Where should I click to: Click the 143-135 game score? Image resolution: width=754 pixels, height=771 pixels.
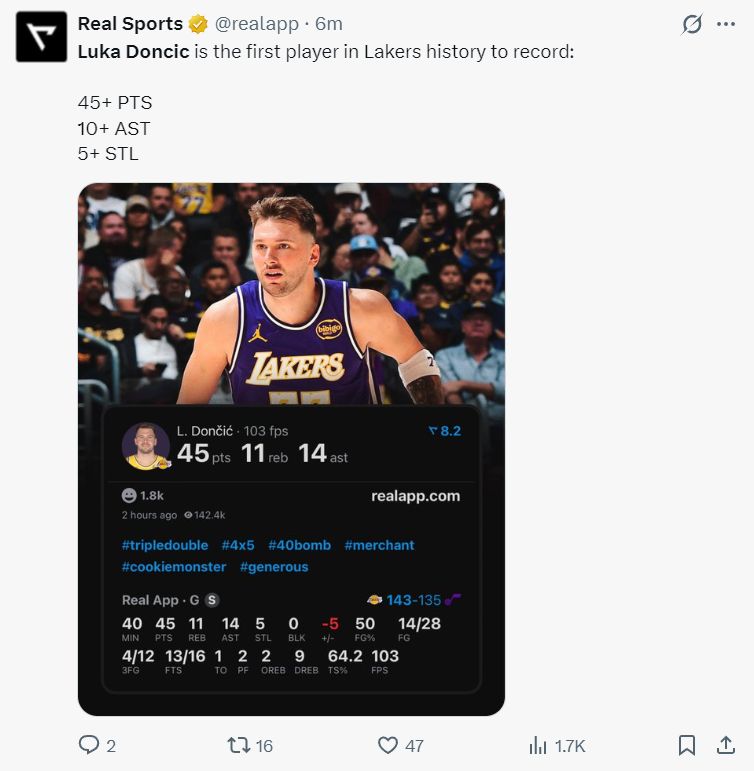click(413, 600)
